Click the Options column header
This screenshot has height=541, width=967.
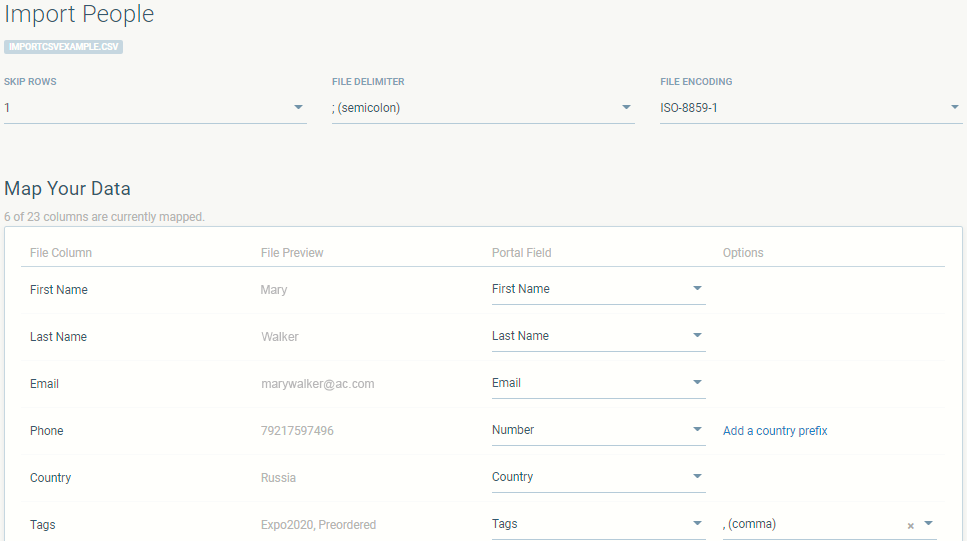743,253
